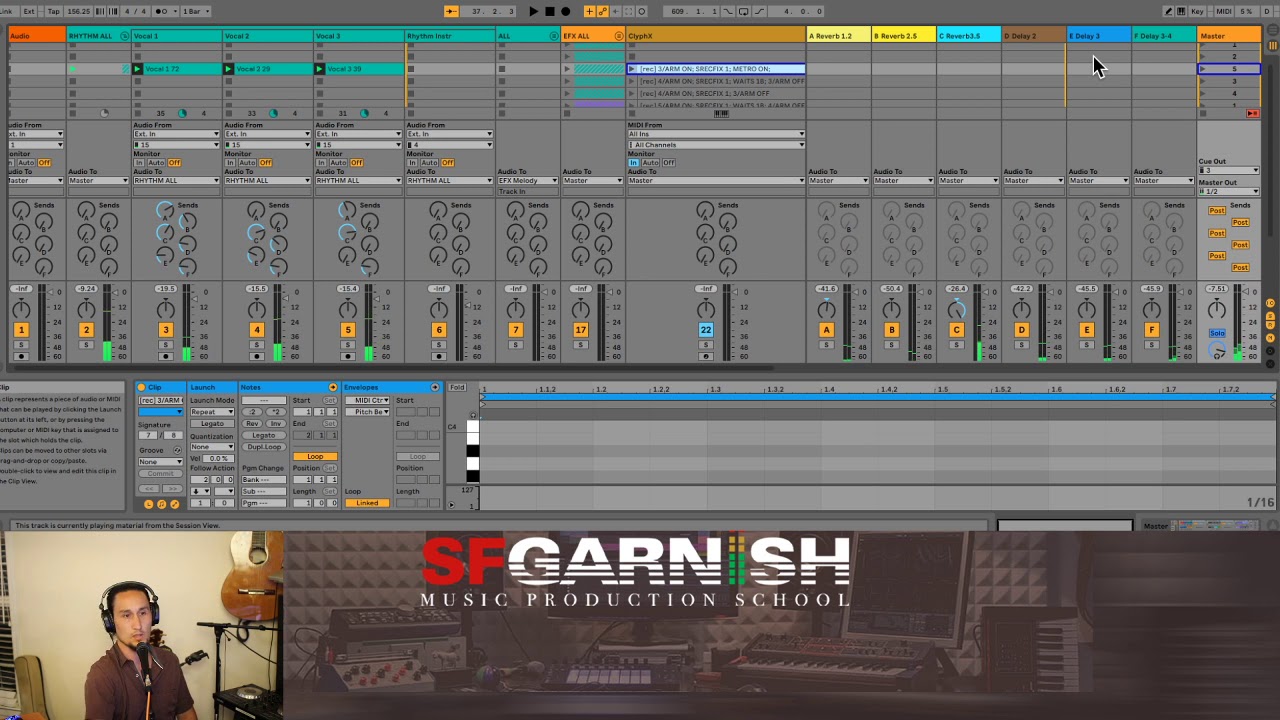Screen dimensions: 1280x720
Task: Enable Draw Mode pencil in the top bar
Action: click(x=1169, y=11)
